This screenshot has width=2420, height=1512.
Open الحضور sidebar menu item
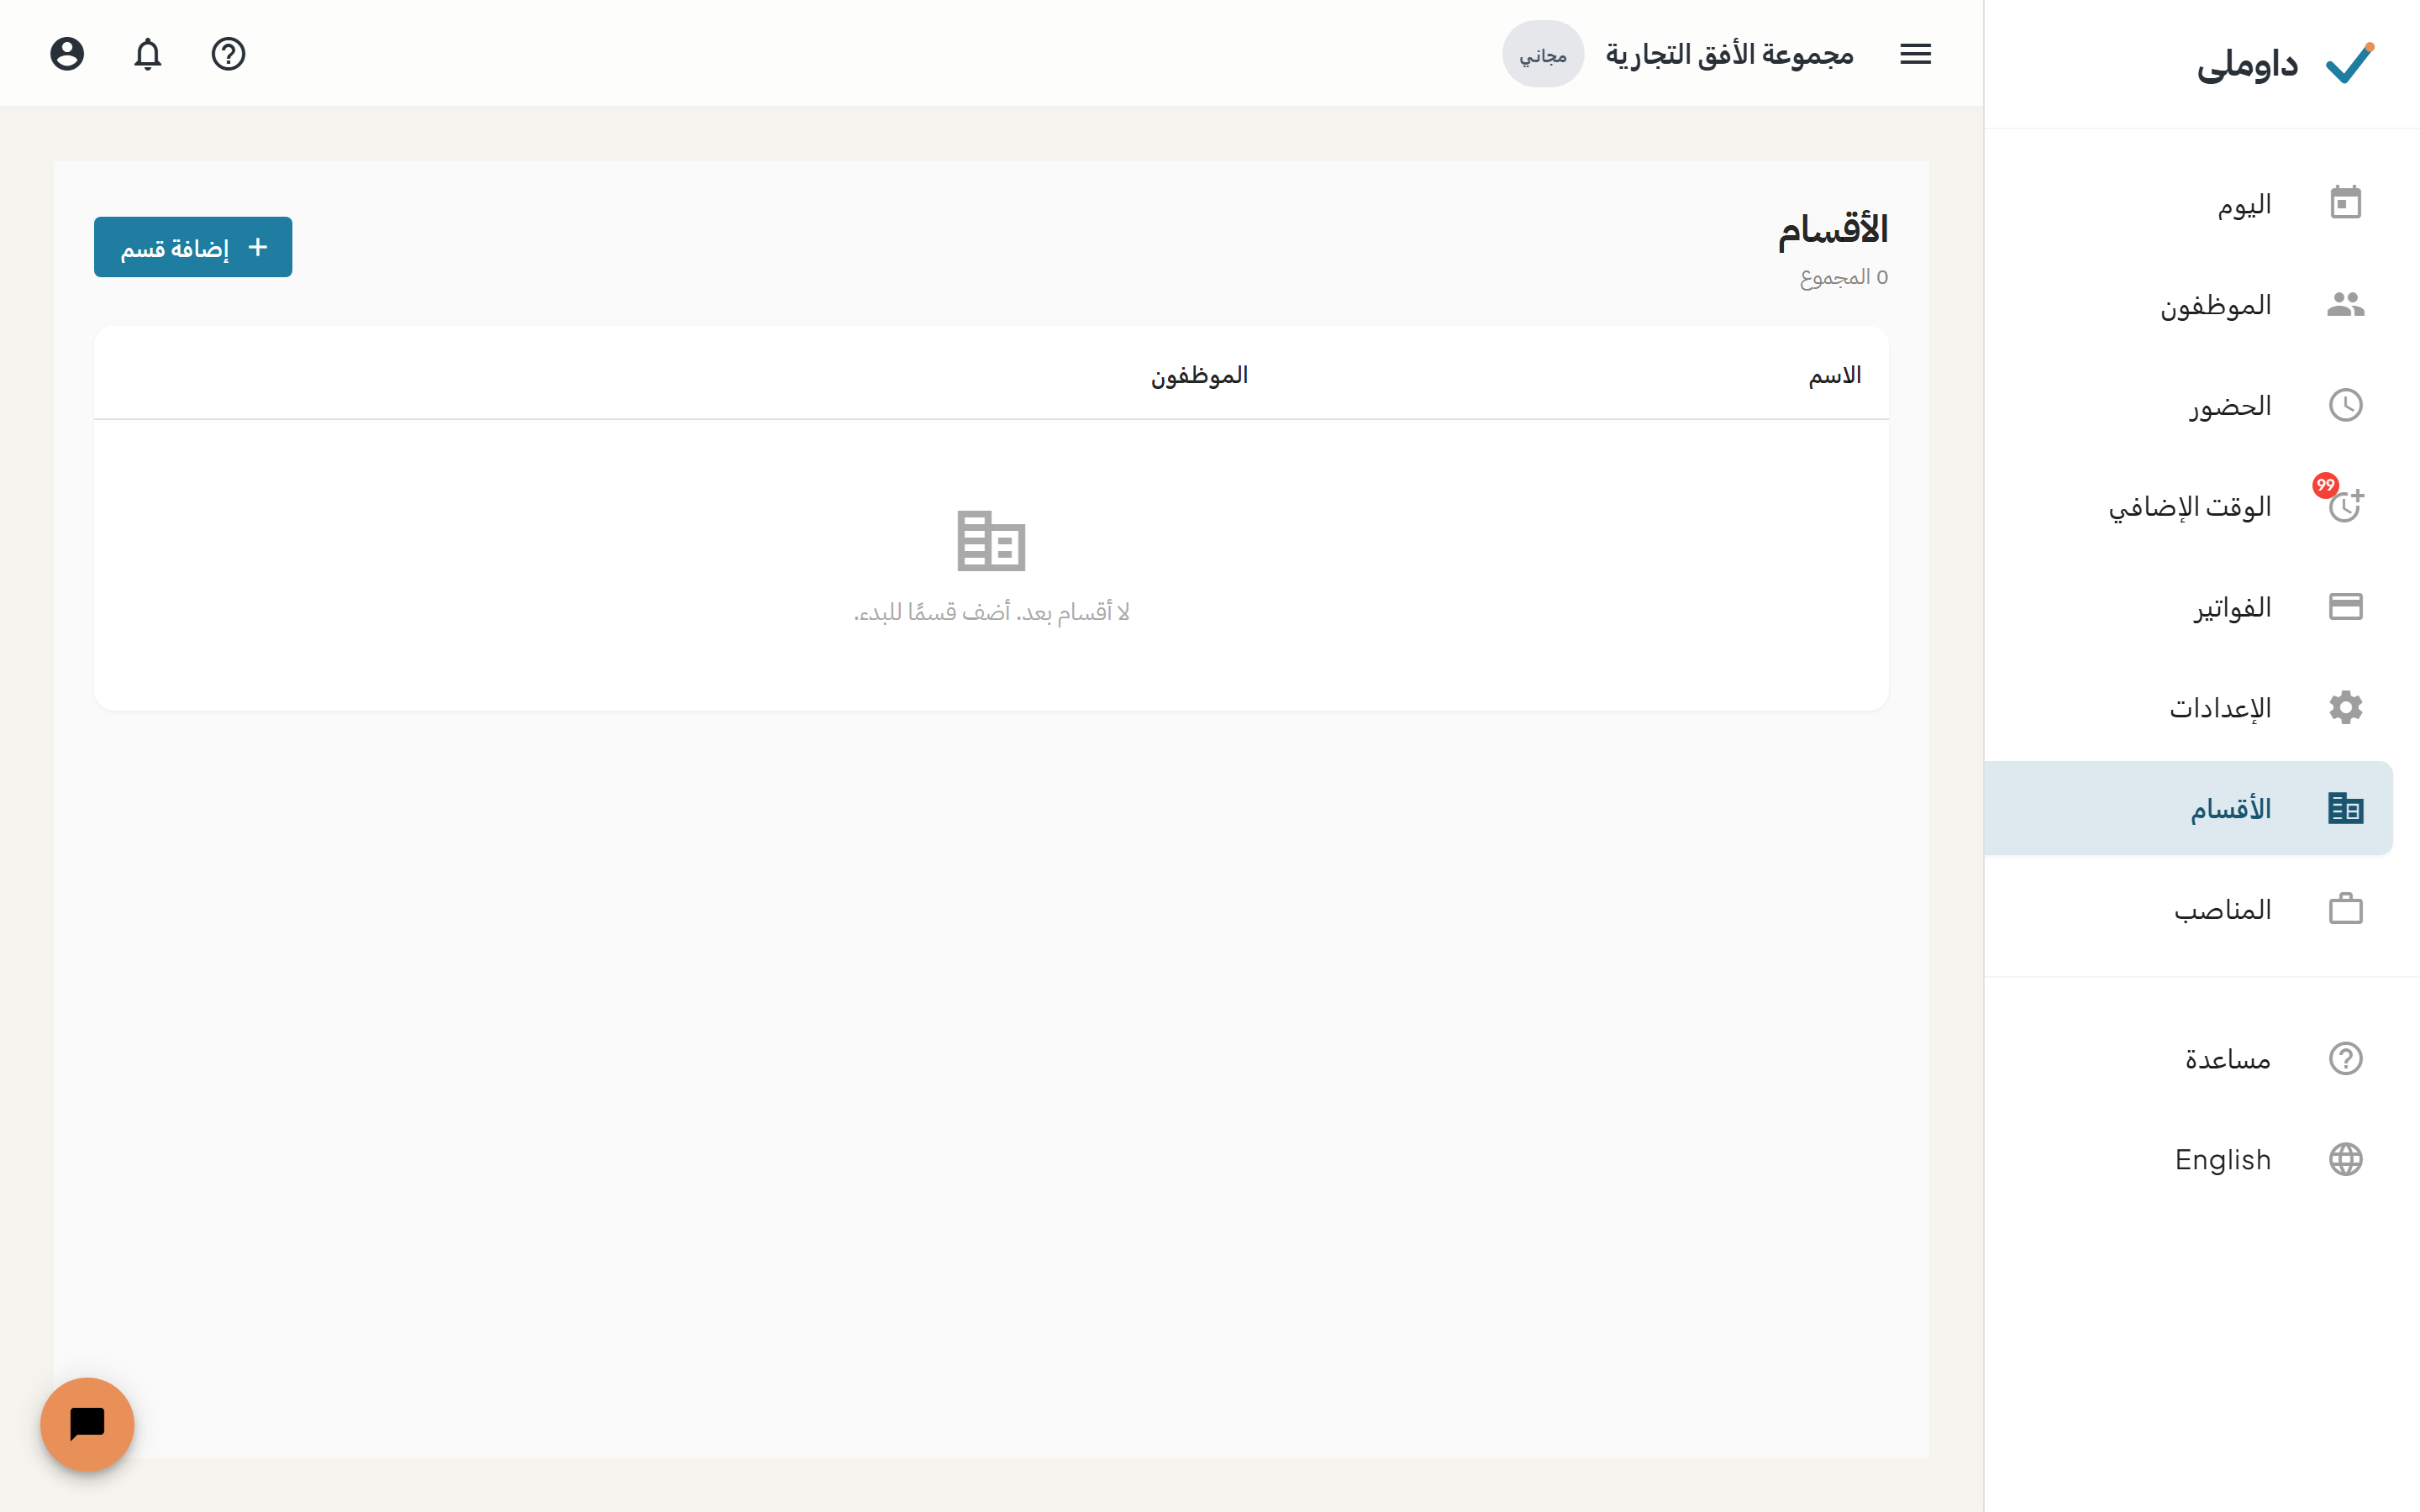(2188, 405)
